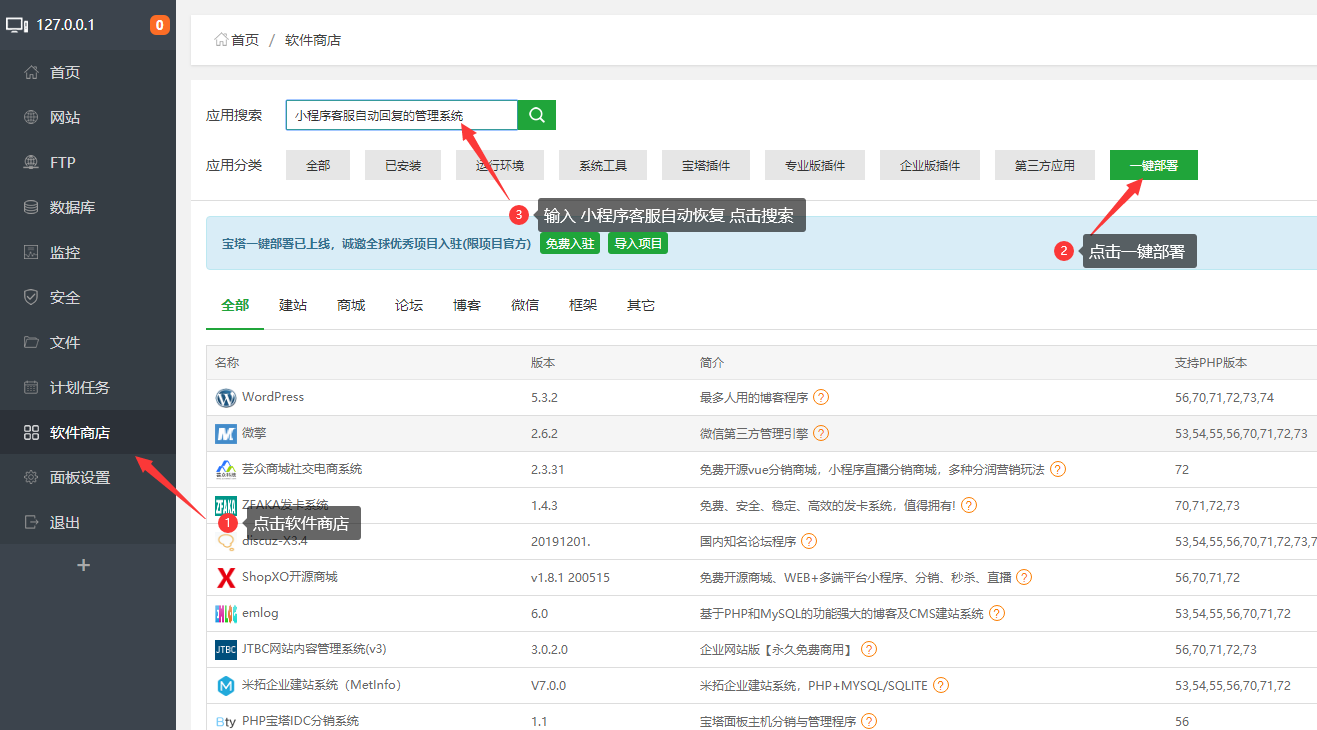Click the home icon in the breadcrumb
The image size is (1317, 730).
221,40
